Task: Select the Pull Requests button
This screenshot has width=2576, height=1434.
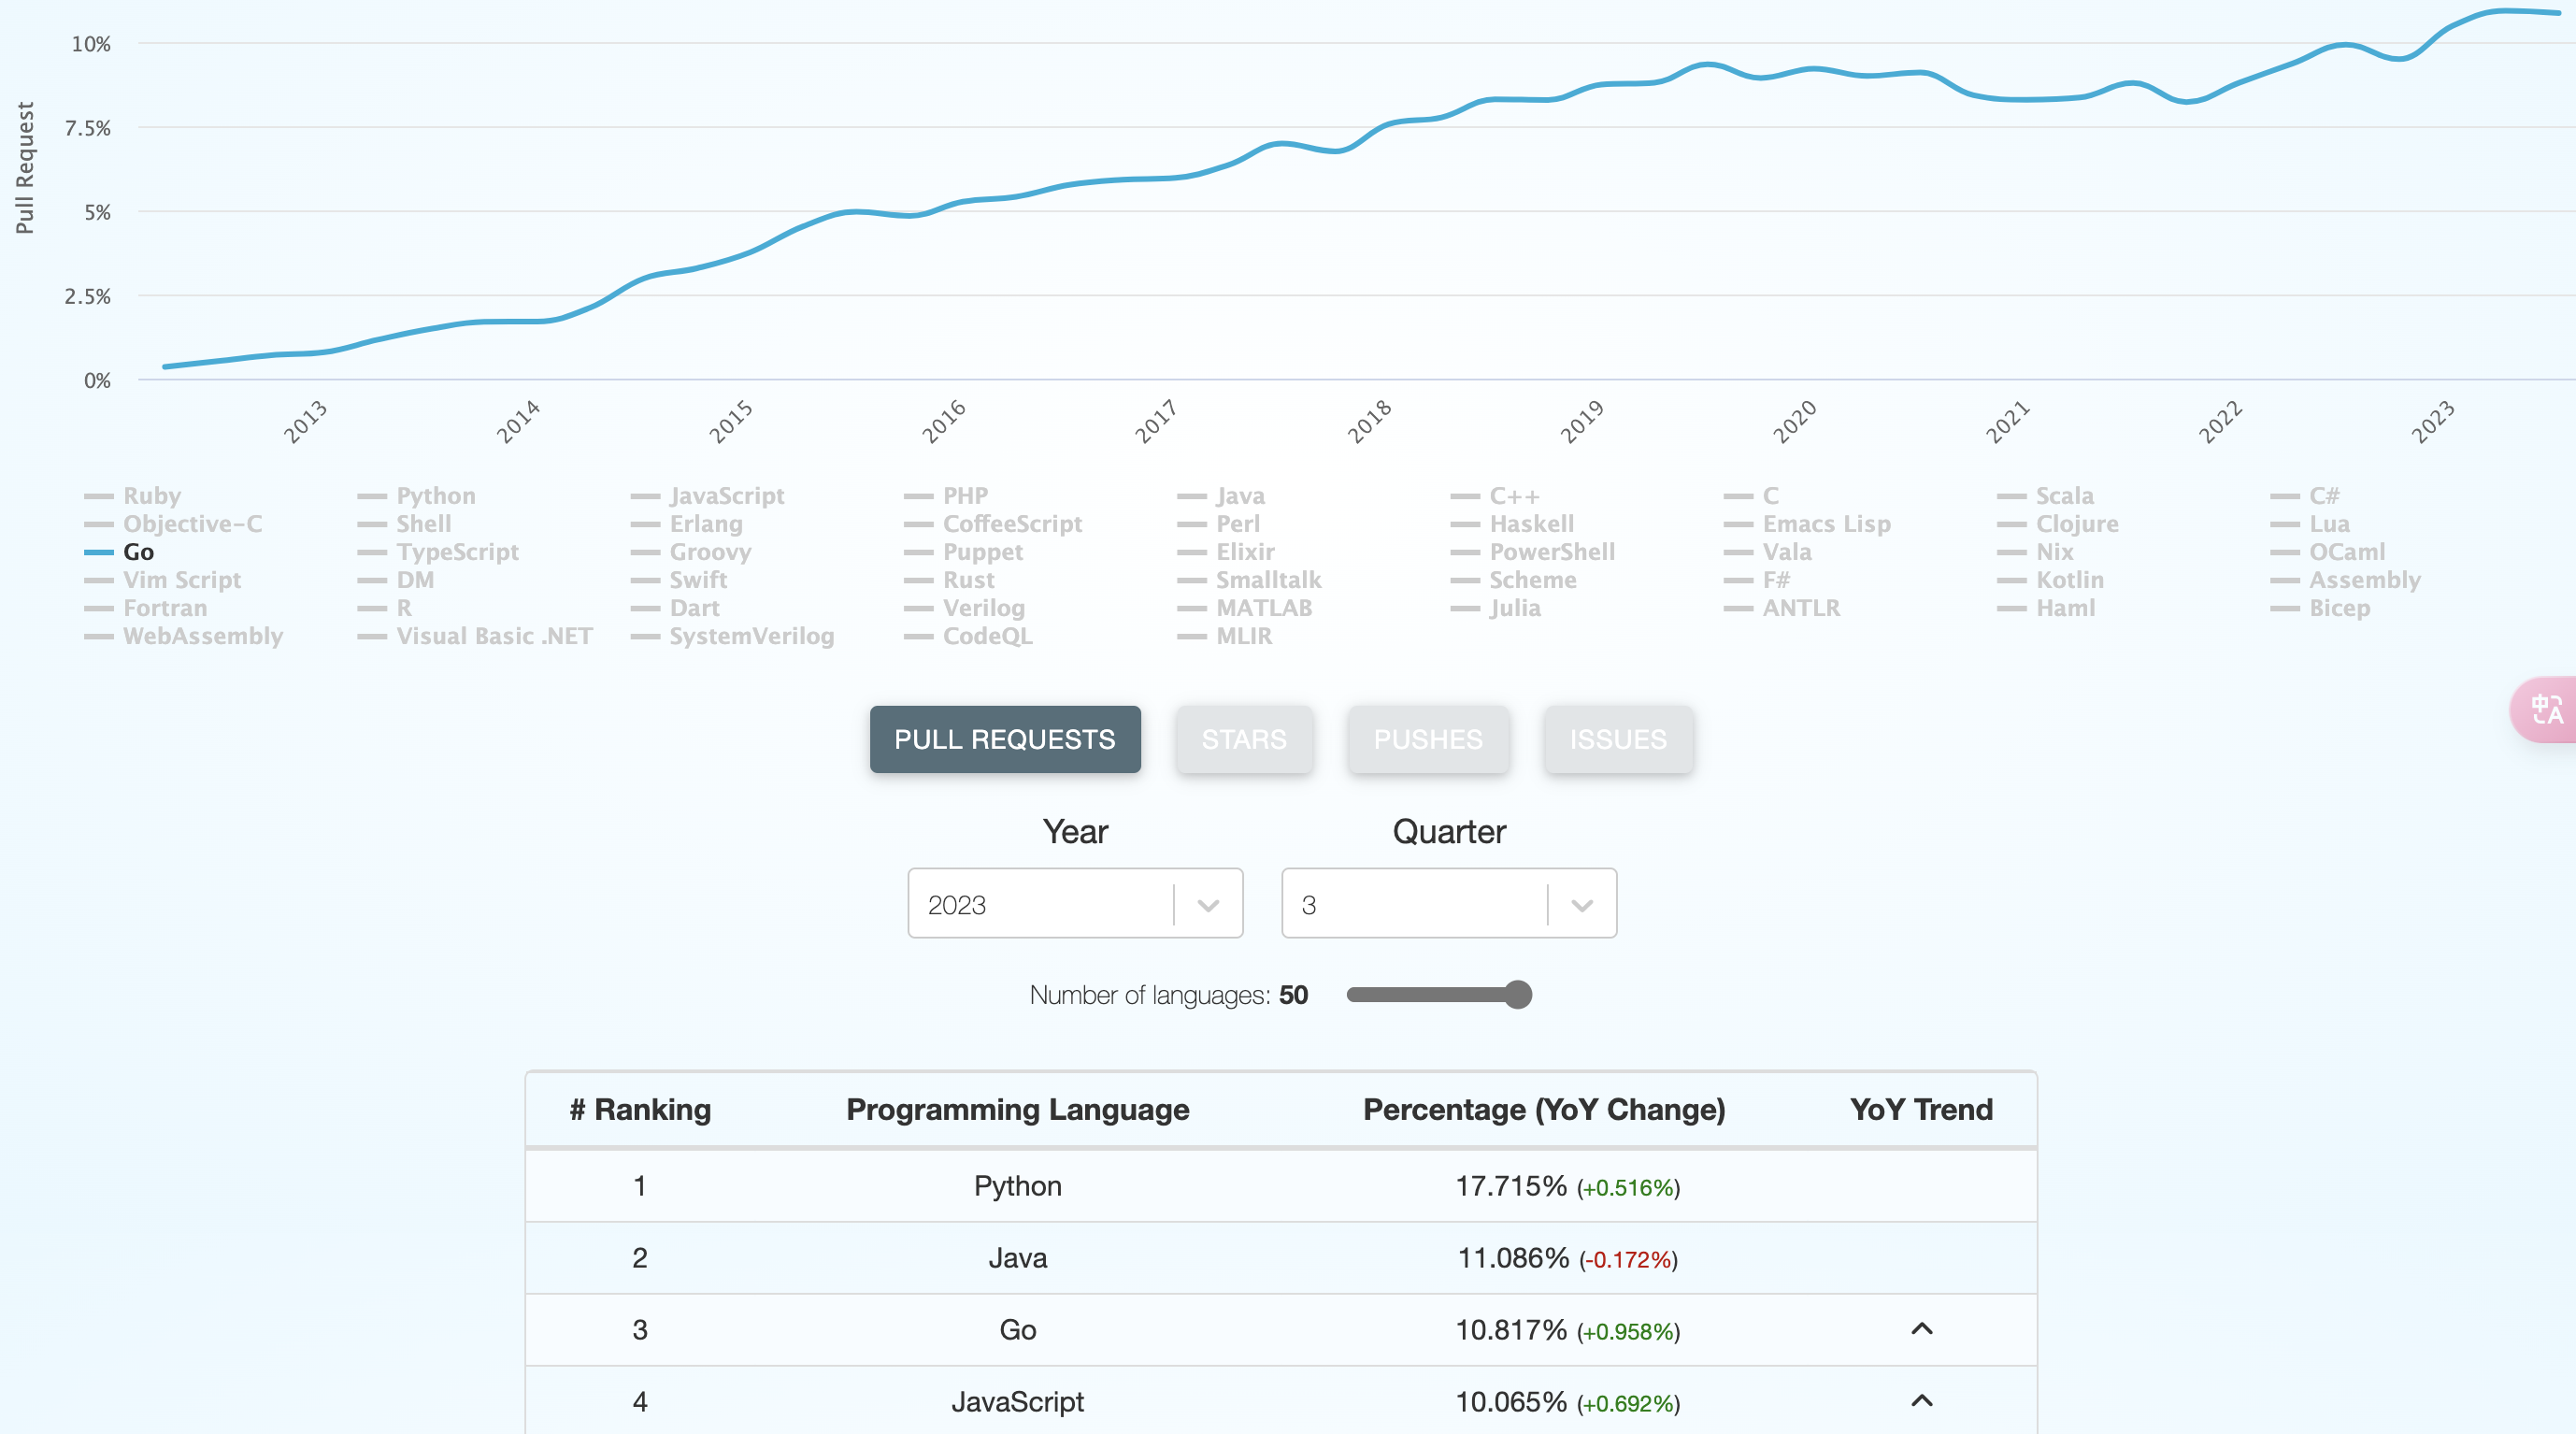Action: (1004, 739)
